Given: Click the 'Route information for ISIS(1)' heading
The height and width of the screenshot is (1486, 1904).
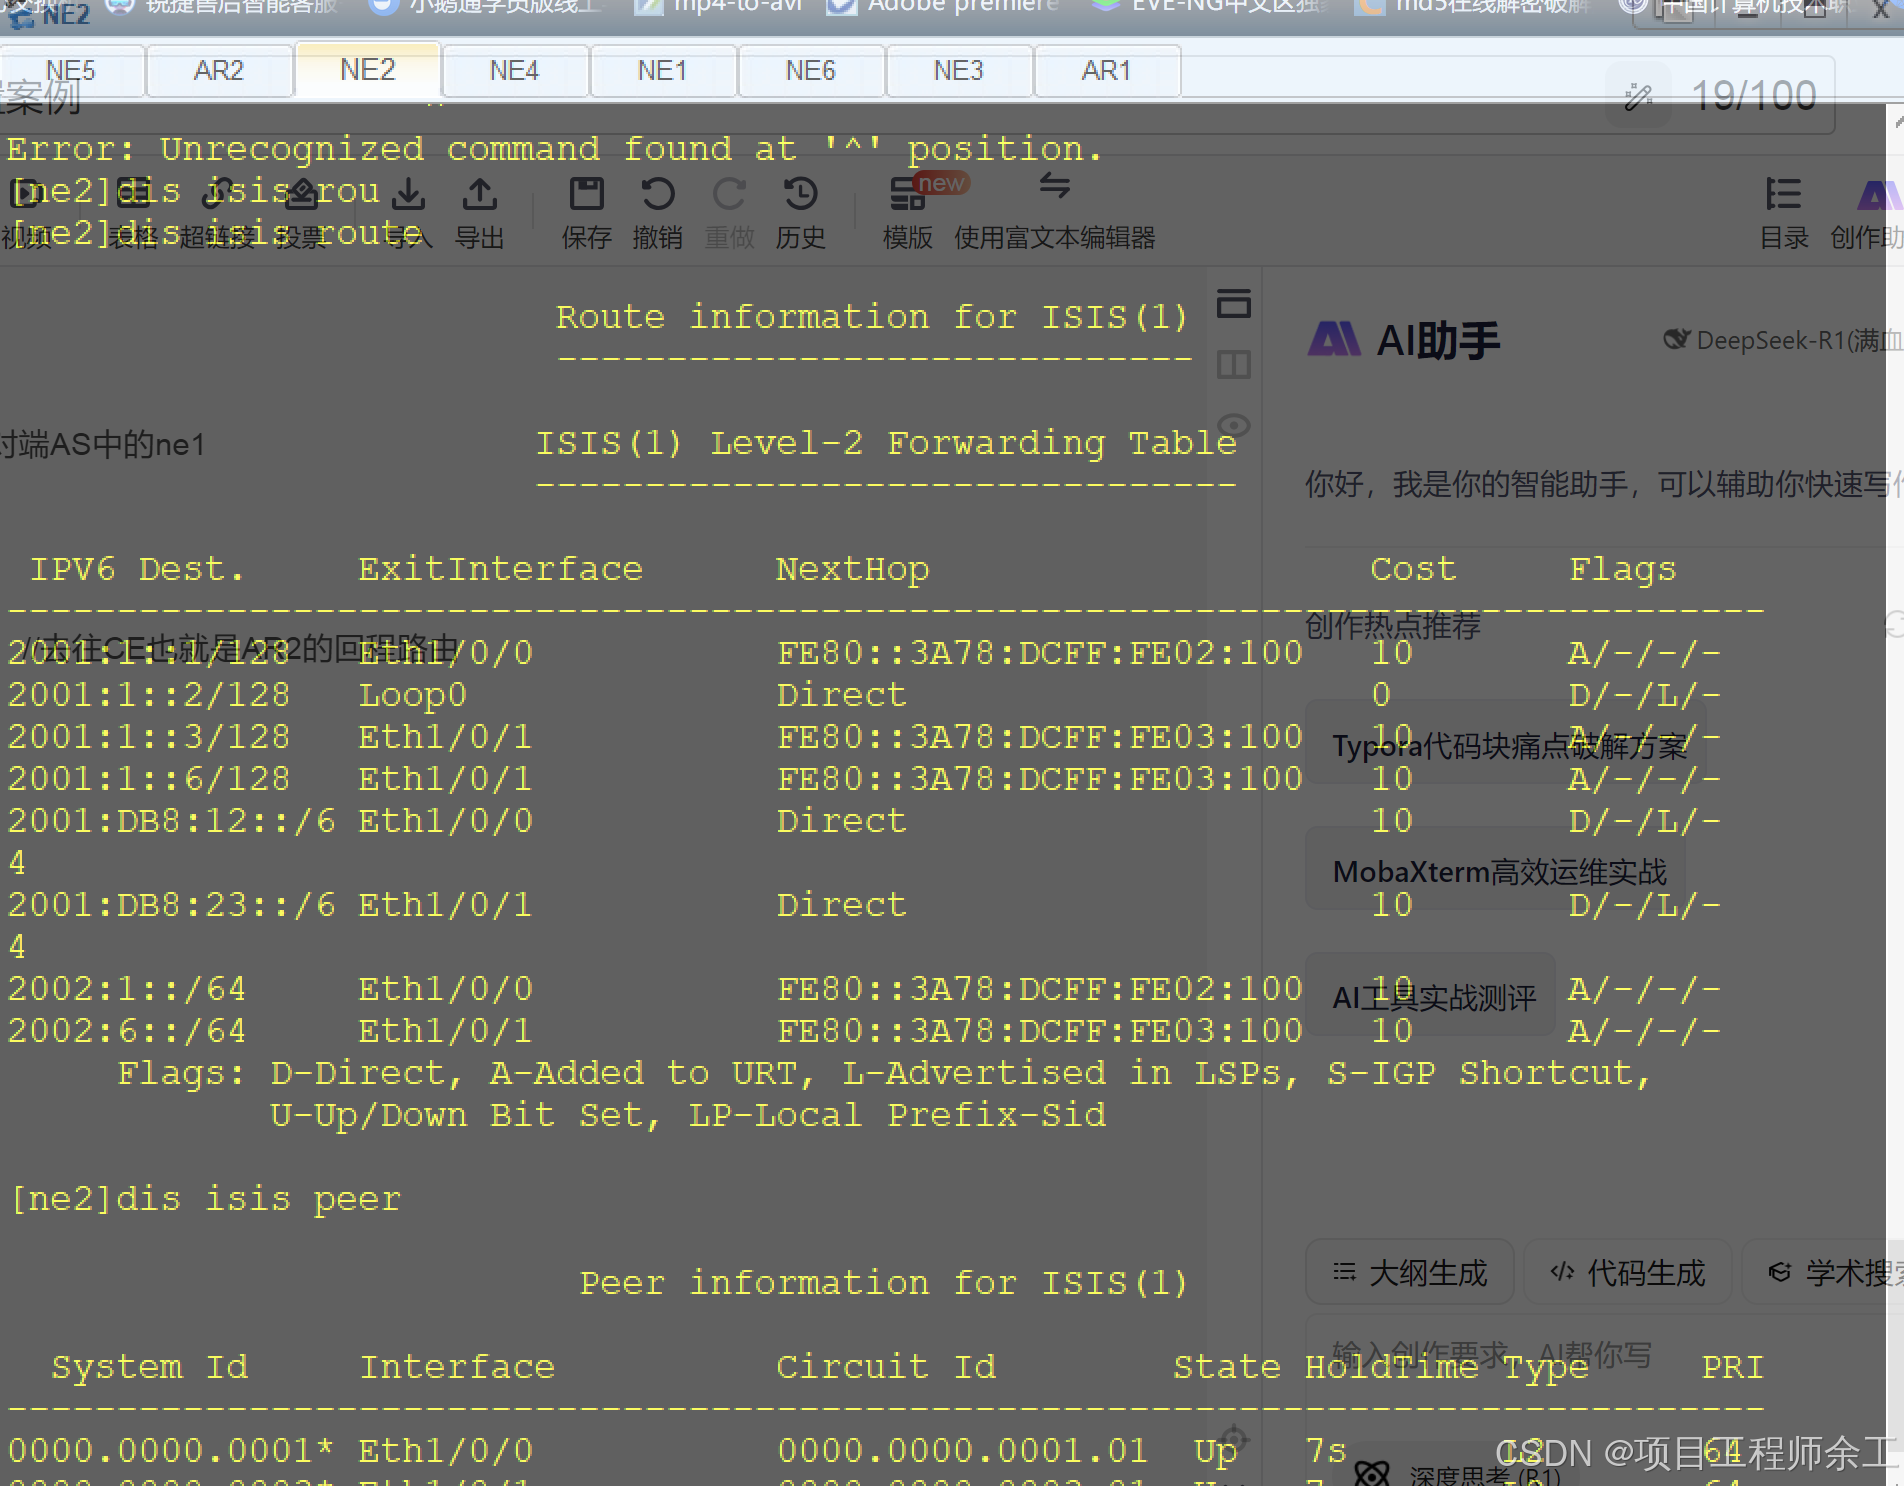Looking at the screenshot, I should pyautogui.click(x=872, y=317).
